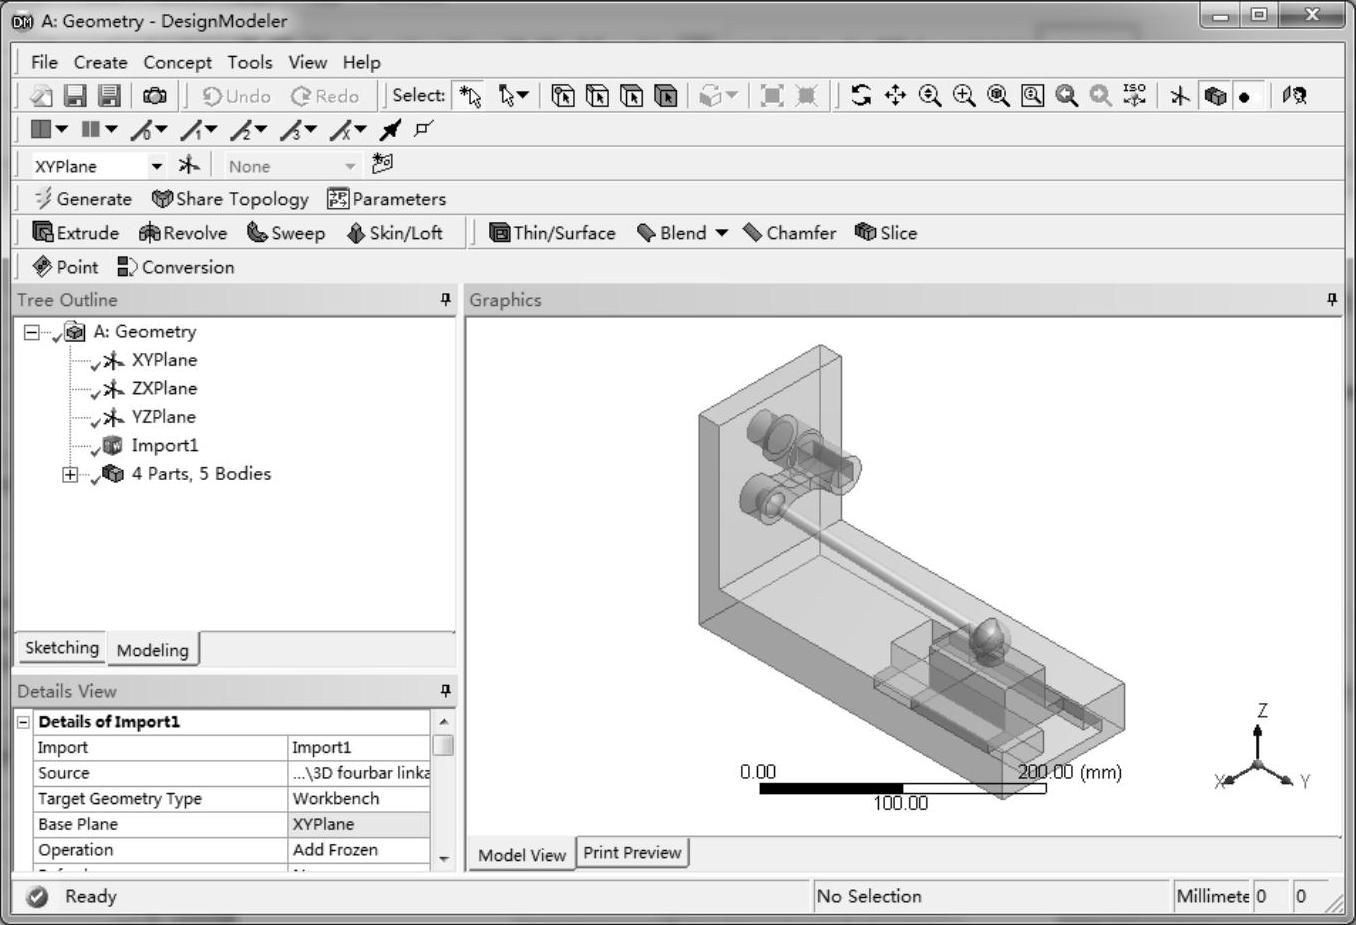Activate the Box Zoom tool
1356x925 pixels.
pos(964,95)
